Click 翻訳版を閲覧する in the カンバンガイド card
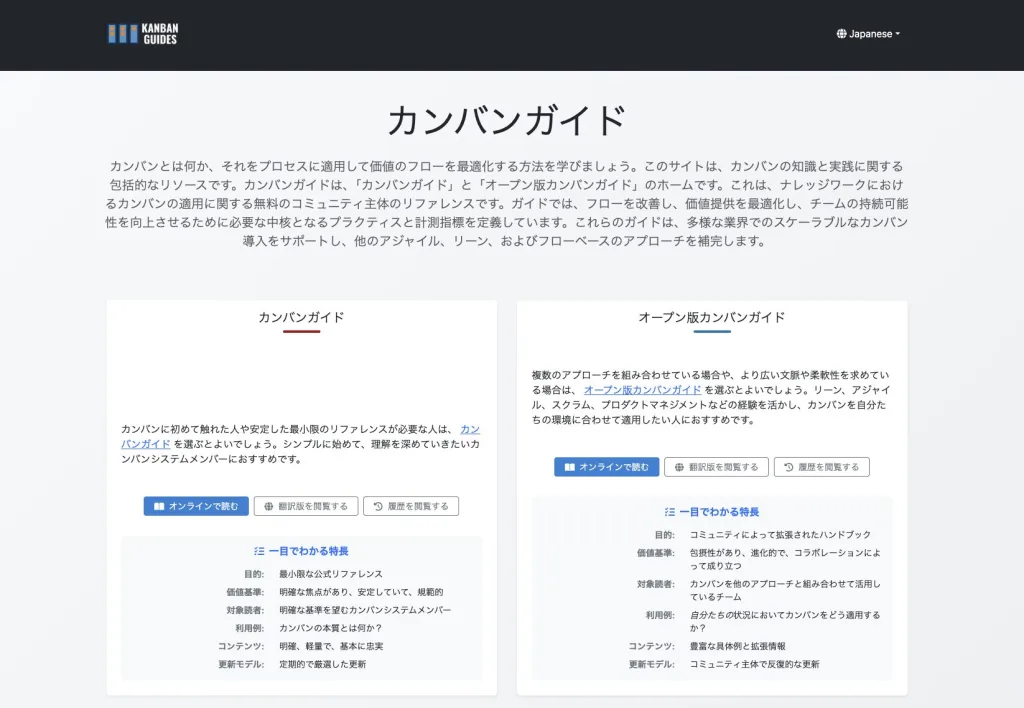 point(306,506)
